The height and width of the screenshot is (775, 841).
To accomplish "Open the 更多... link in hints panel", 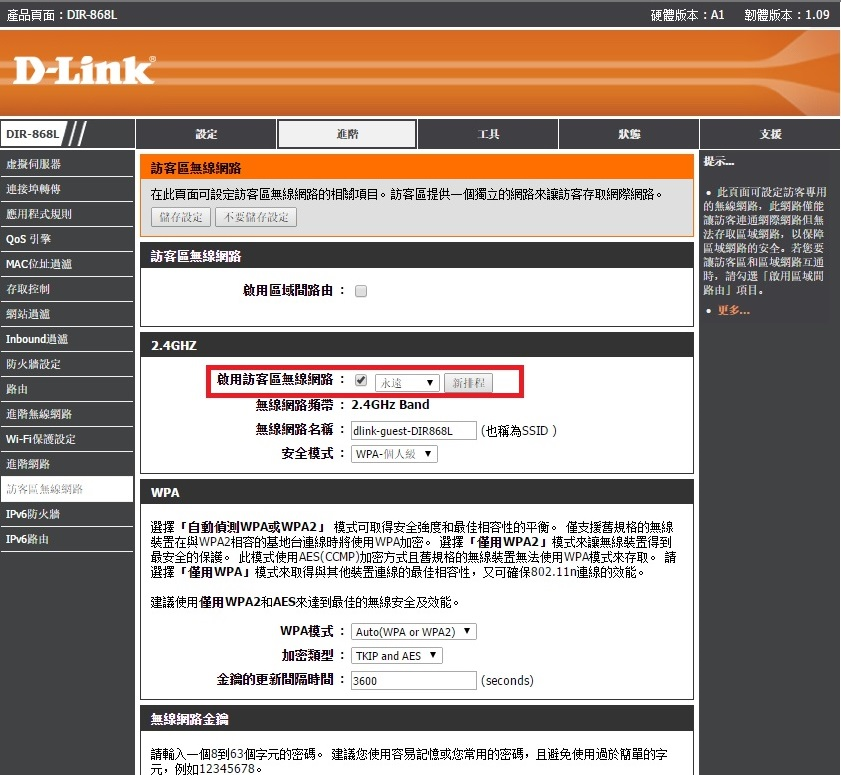I will [x=733, y=310].
